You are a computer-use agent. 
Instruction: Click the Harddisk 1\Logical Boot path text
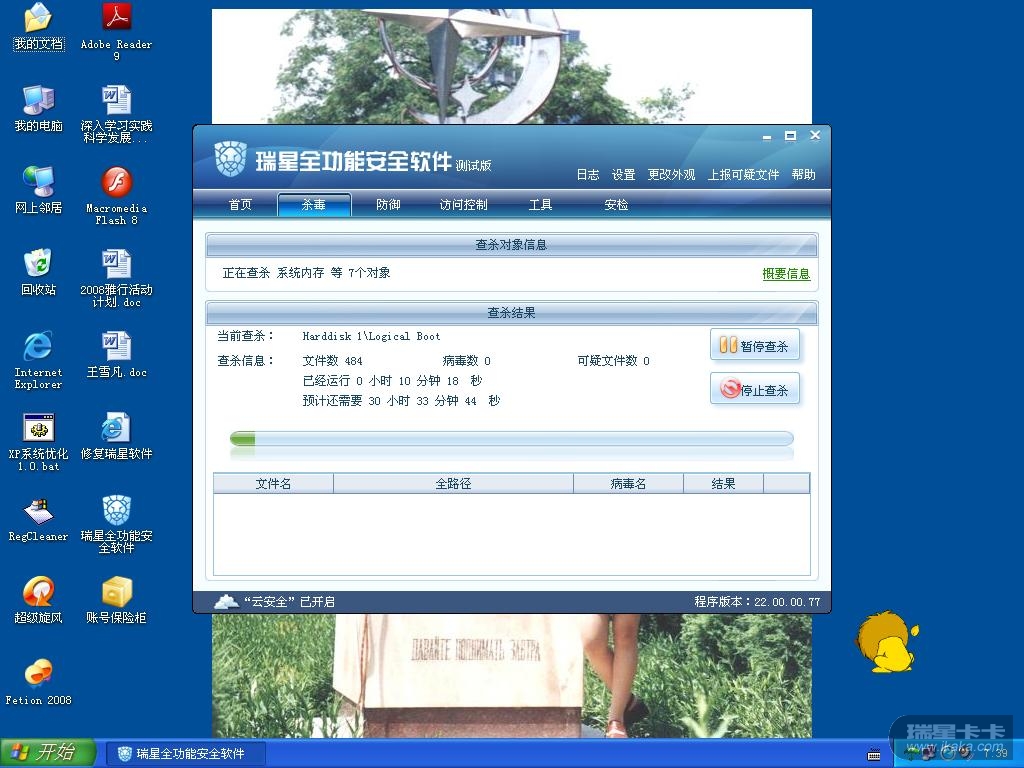click(372, 336)
